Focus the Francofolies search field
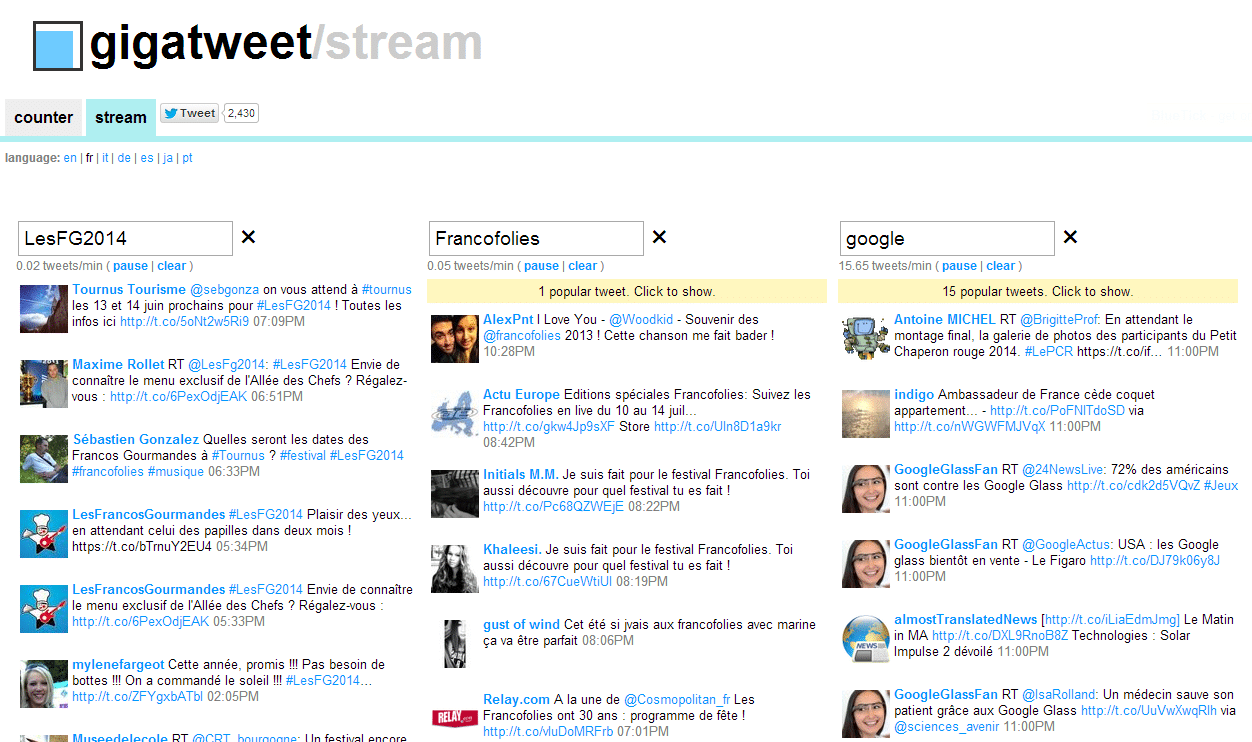This screenshot has height=742, width=1252. [x=536, y=238]
